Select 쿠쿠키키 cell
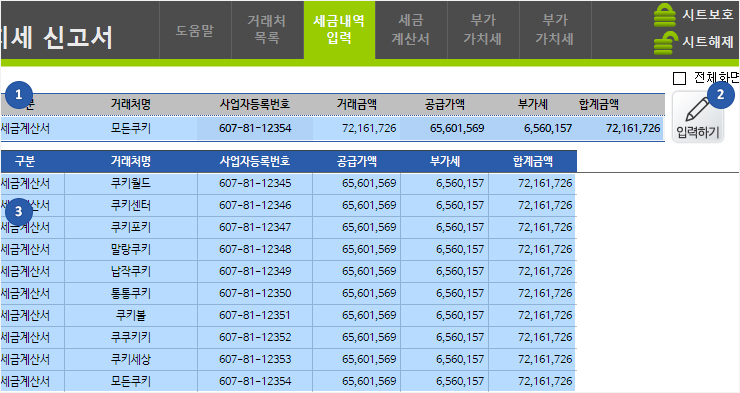The width and height of the screenshot is (740, 393). (x=131, y=338)
